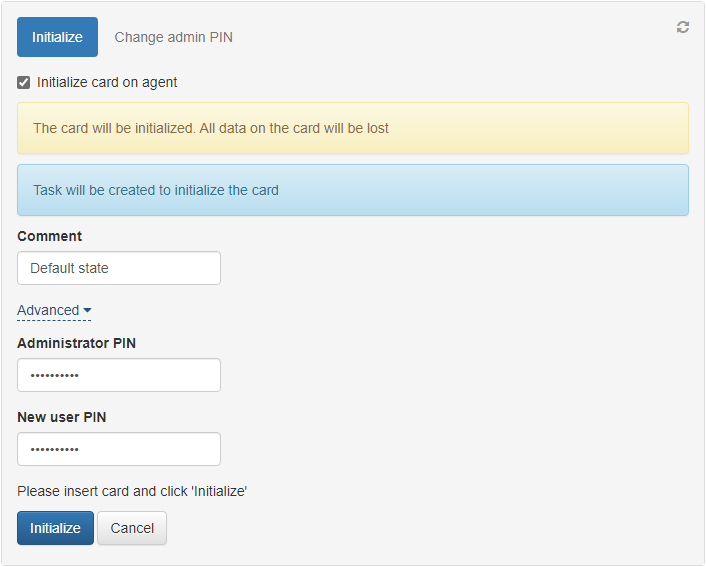Select the New user PIN field
This screenshot has width=706, height=567.
point(119,449)
